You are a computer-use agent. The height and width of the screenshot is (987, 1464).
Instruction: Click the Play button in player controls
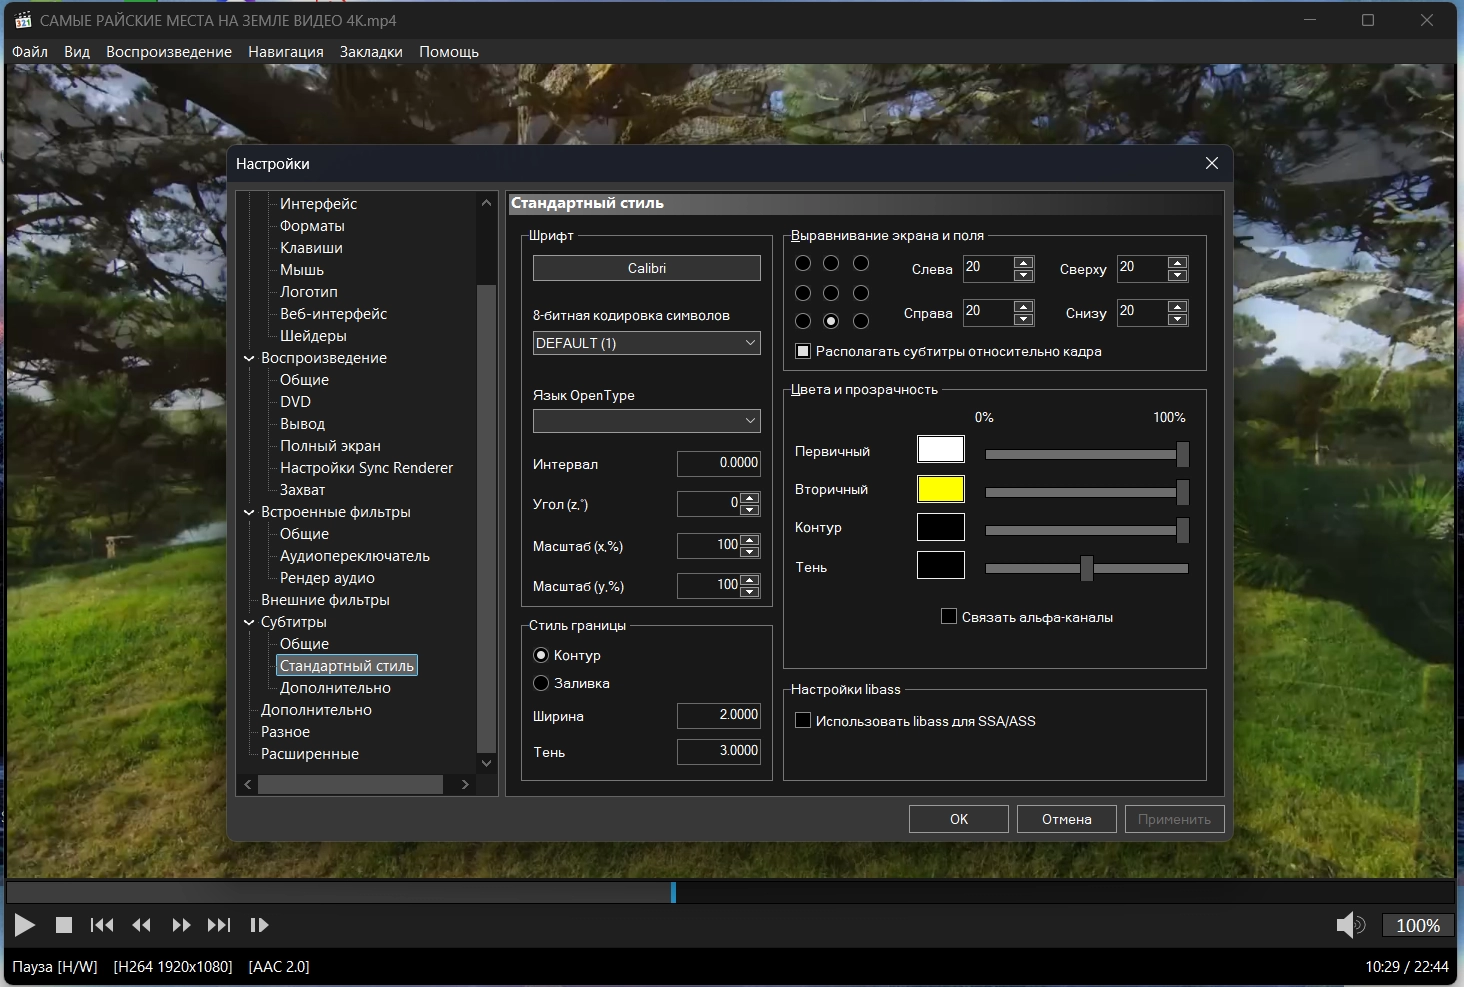tap(25, 925)
